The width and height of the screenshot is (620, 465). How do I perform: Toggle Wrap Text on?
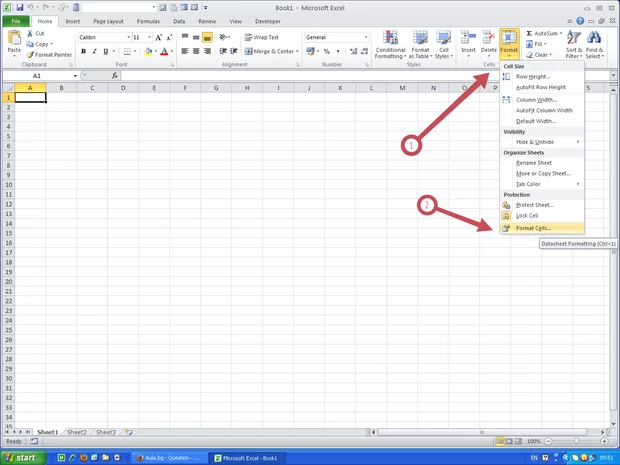point(265,37)
